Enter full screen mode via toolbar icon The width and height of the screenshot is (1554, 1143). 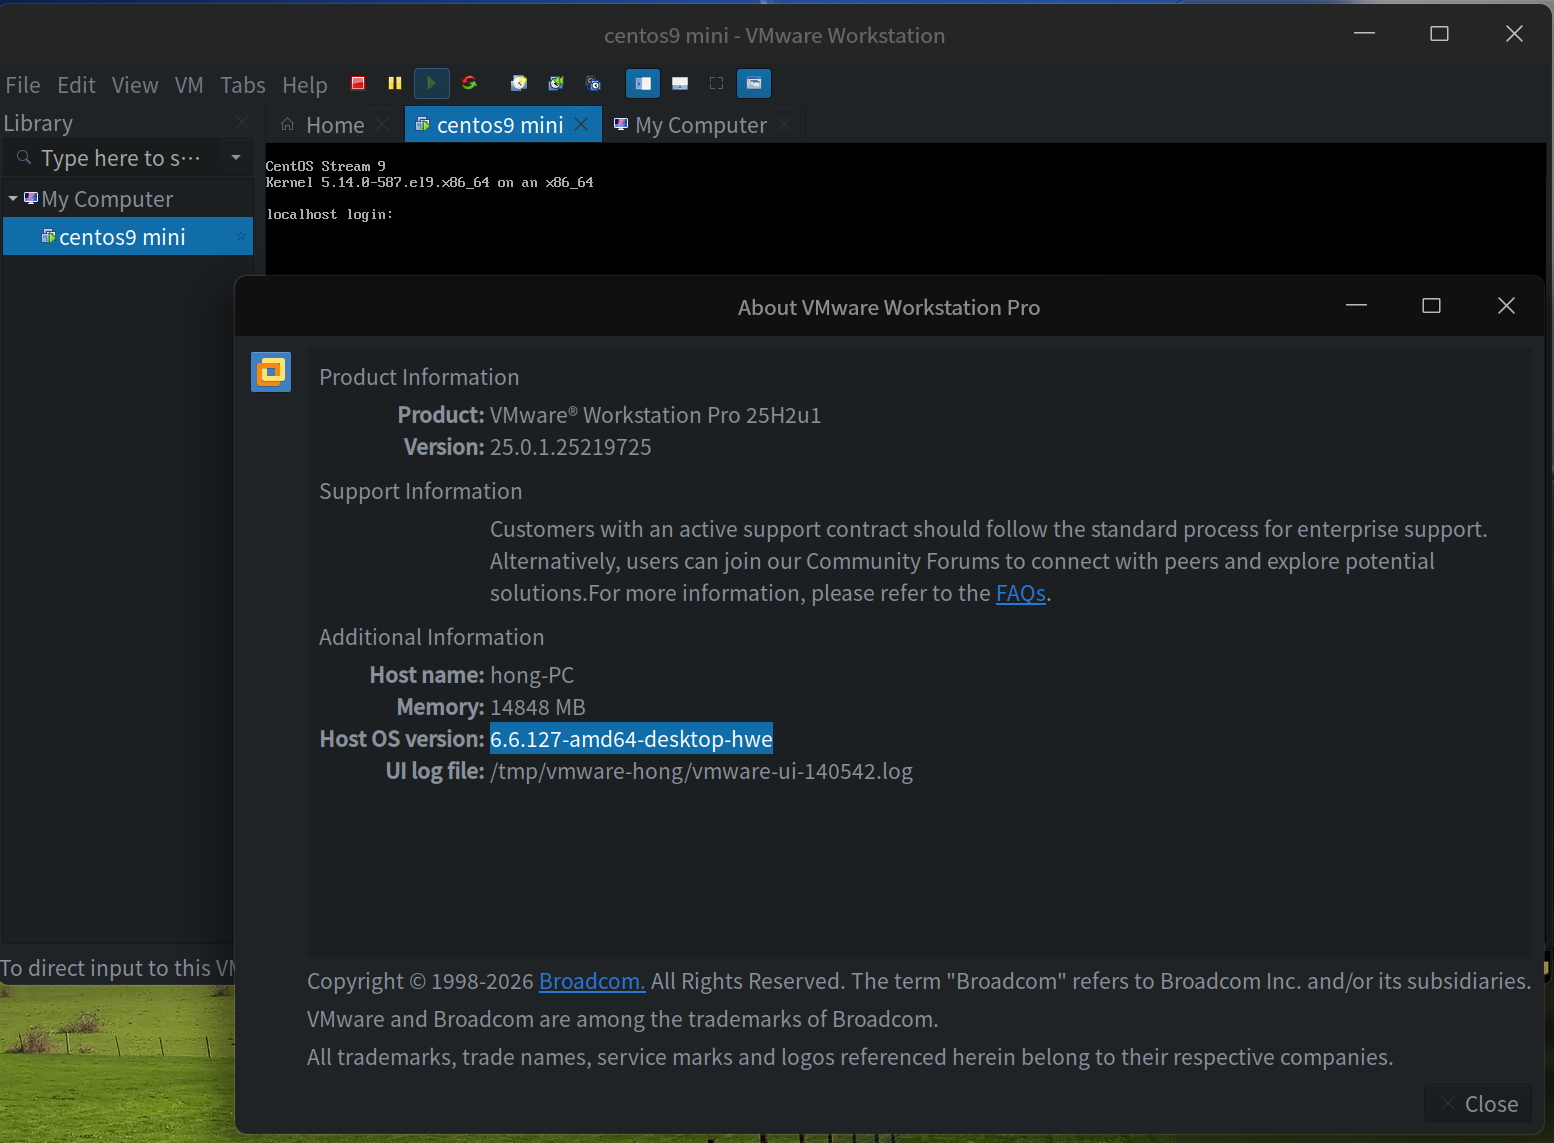click(x=716, y=83)
